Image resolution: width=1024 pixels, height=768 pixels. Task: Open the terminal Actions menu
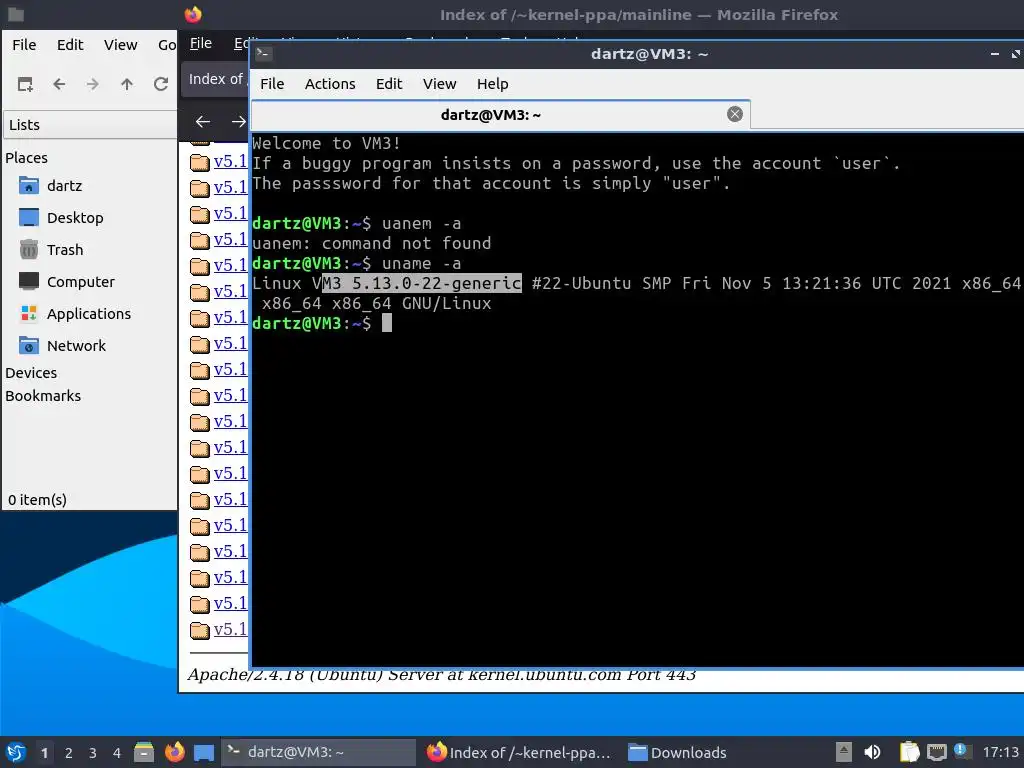[330, 84]
